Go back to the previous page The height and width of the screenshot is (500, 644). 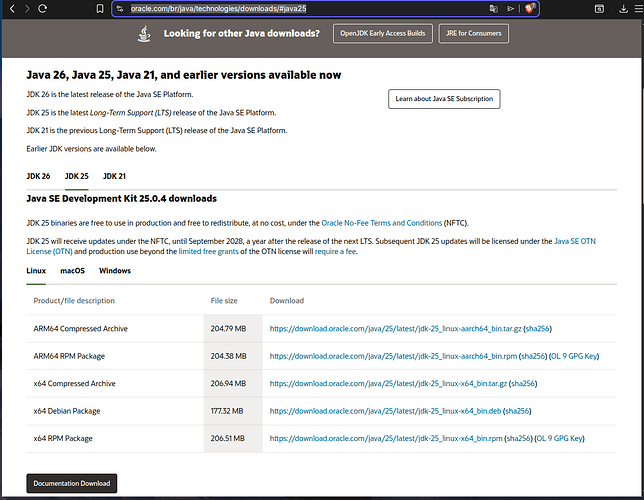tap(12, 9)
